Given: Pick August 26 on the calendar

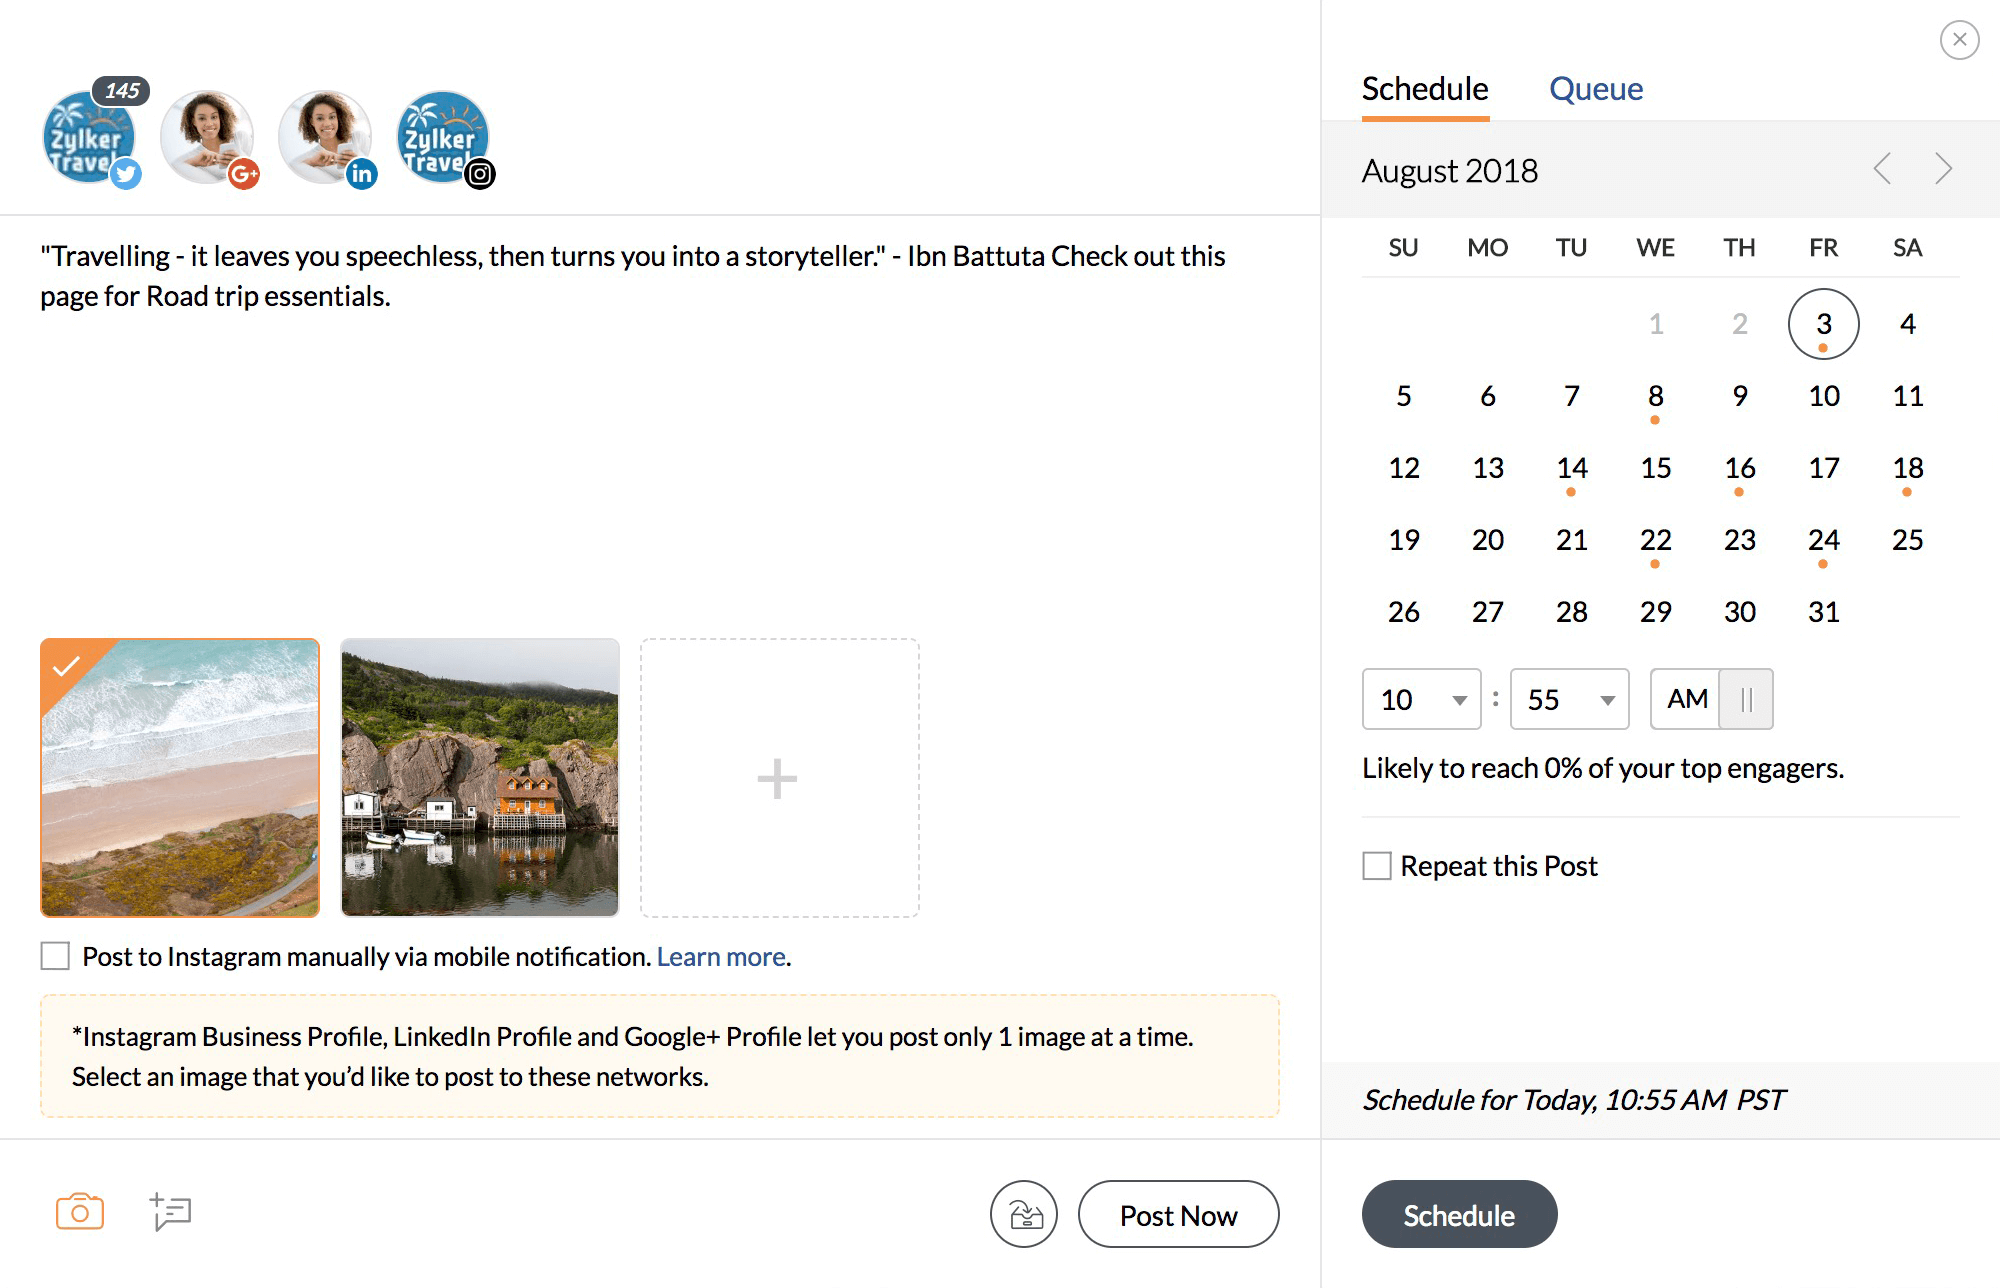Looking at the screenshot, I should tap(1404, 612).
